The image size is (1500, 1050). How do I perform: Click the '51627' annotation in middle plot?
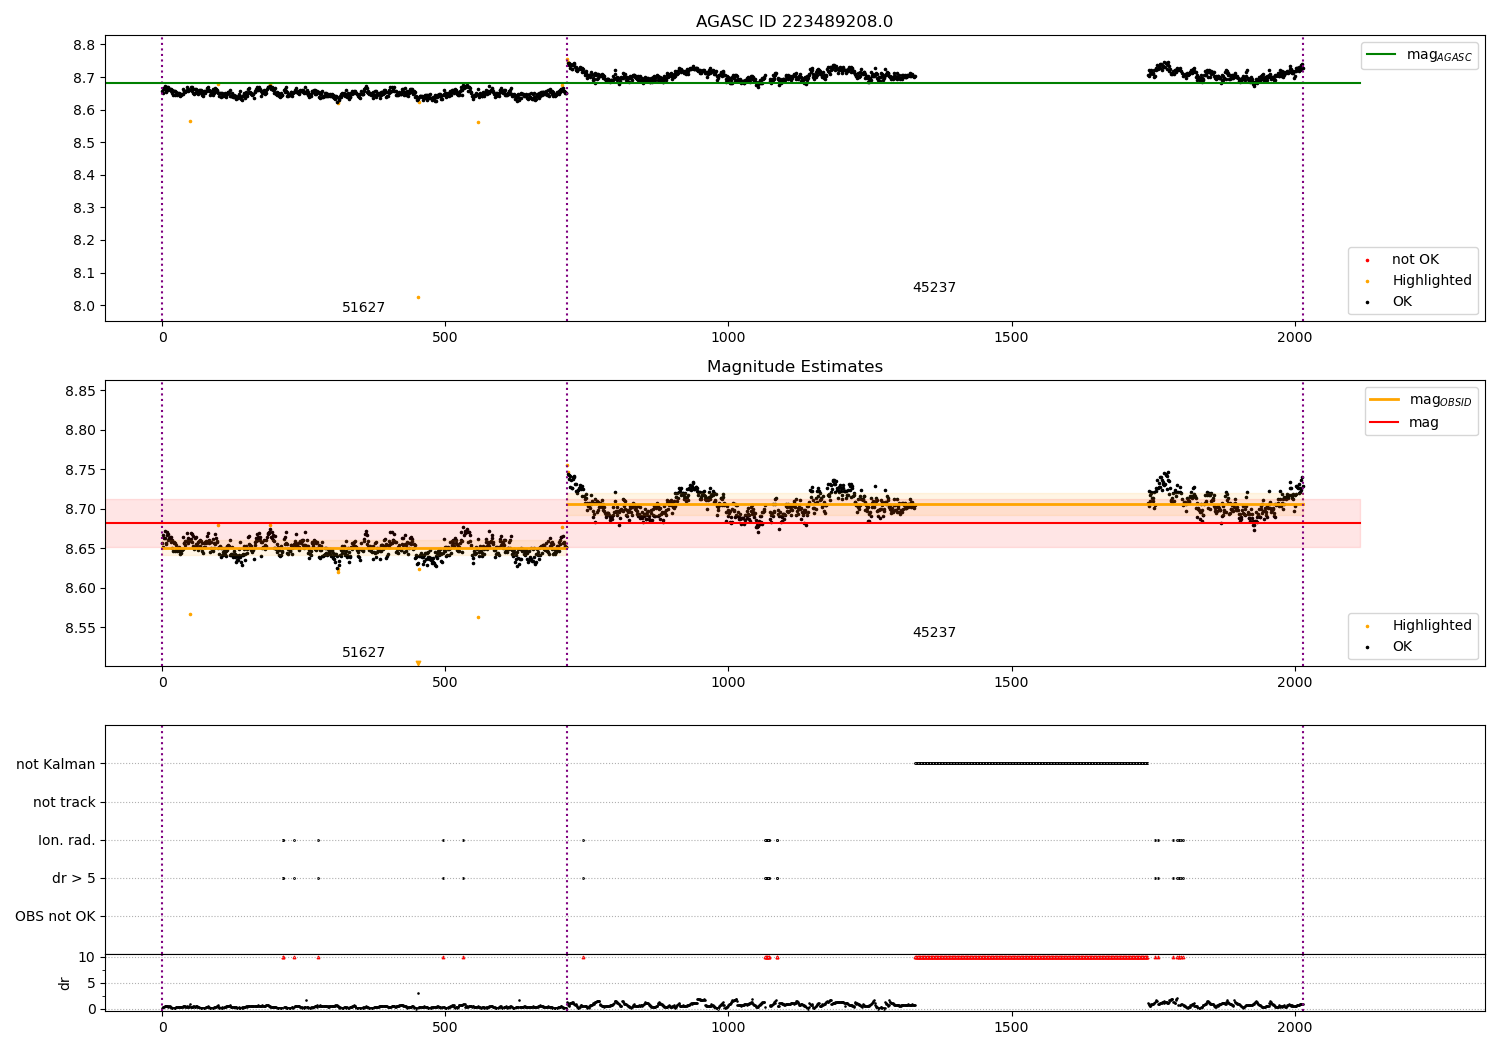coord(363,653)
